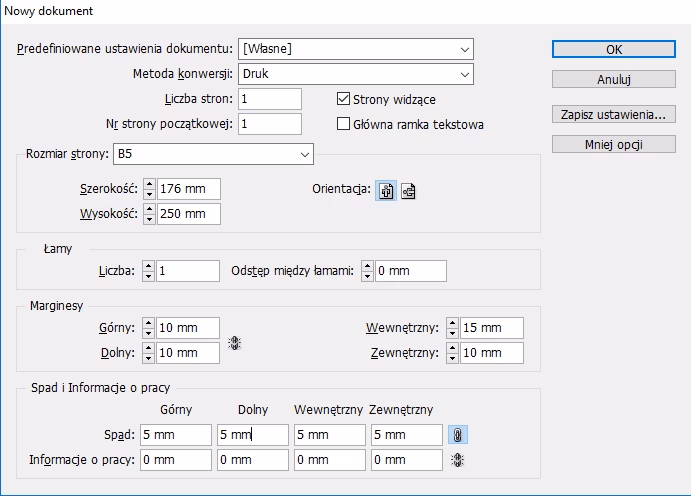The width and height of the screenshot is (691, 496).
Task: Click the Anuluj button
Action: [x=613, y=79]
